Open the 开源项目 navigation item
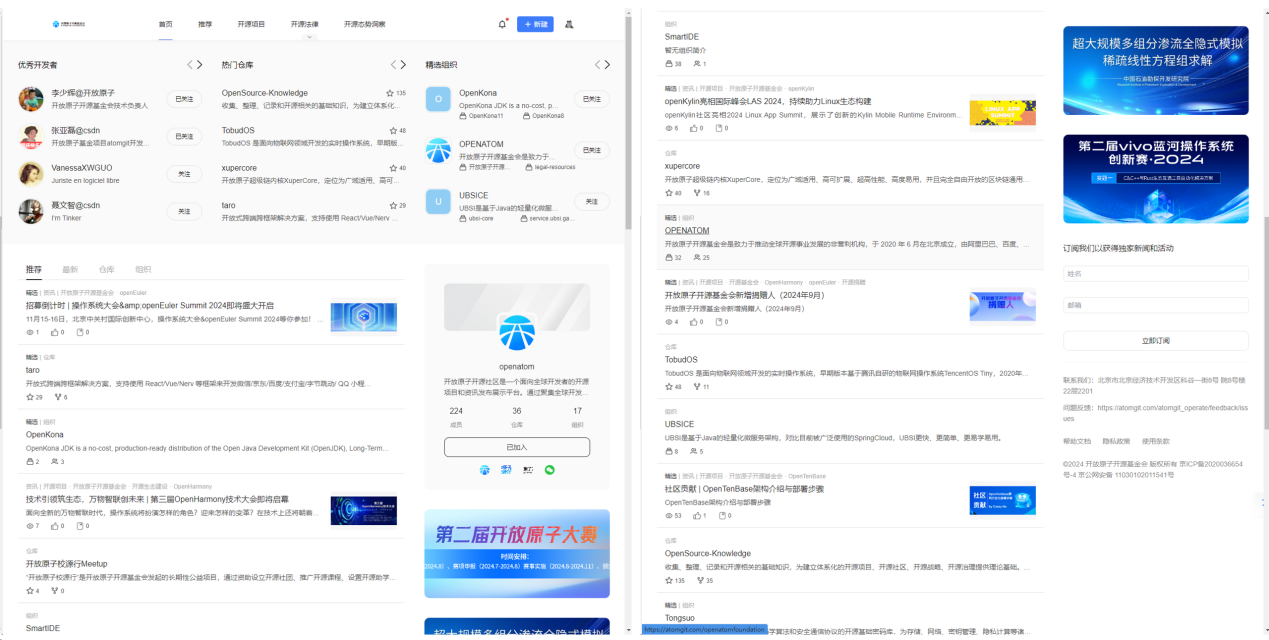The width and height of the screenshot is (1269, 640). (x=252, y=24)
